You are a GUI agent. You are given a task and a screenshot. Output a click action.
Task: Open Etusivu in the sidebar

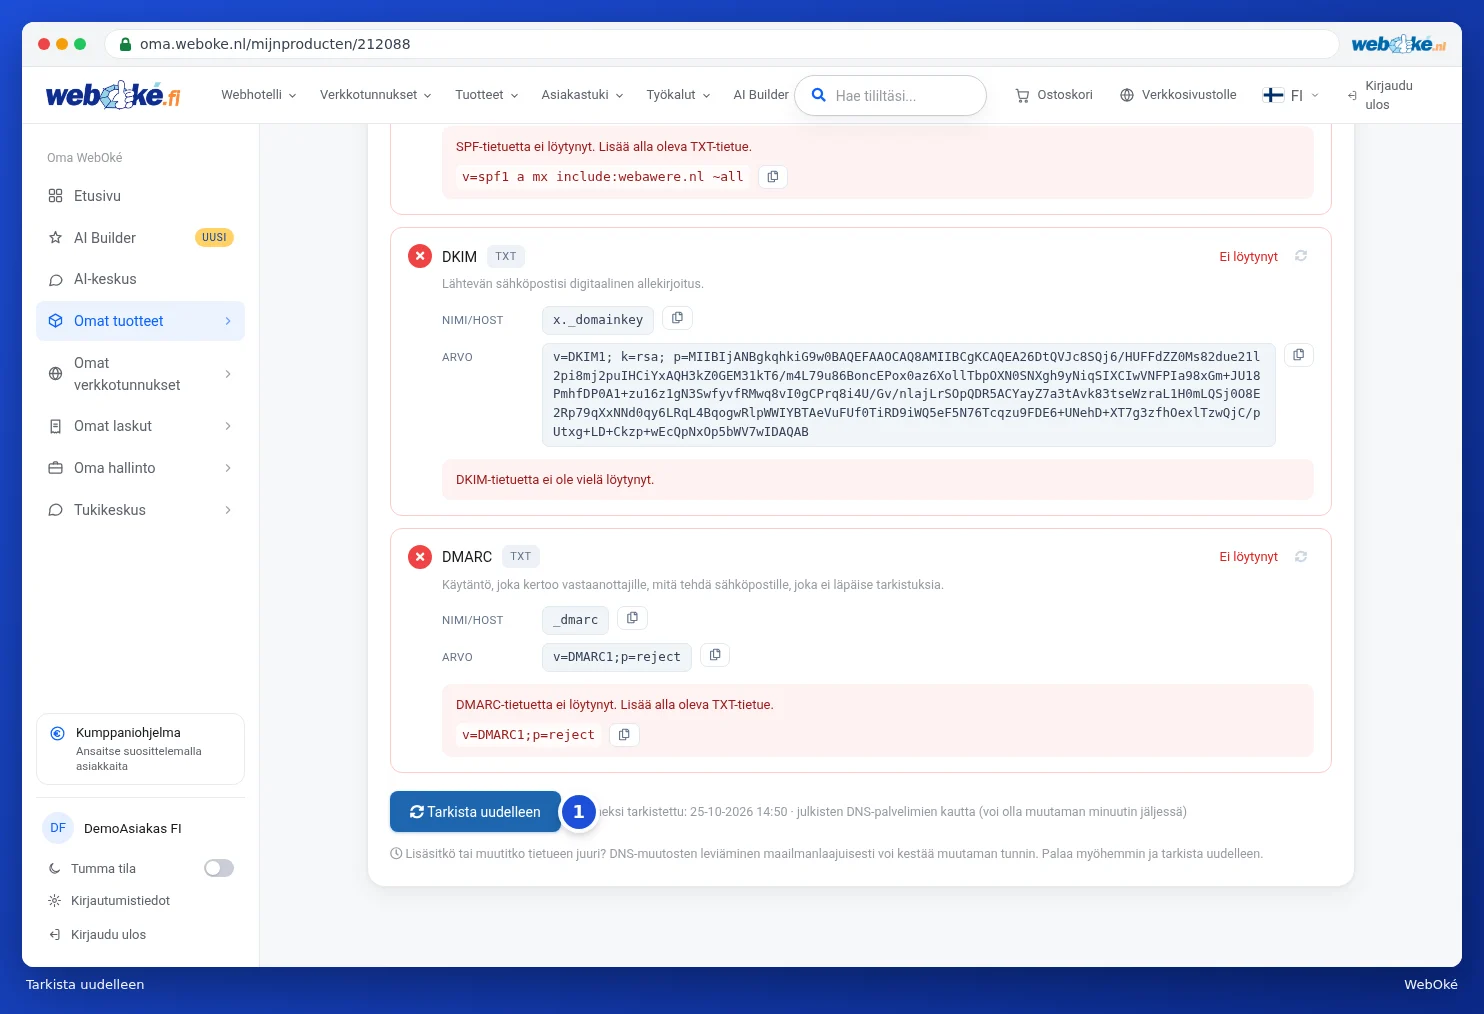pos(140,196)
